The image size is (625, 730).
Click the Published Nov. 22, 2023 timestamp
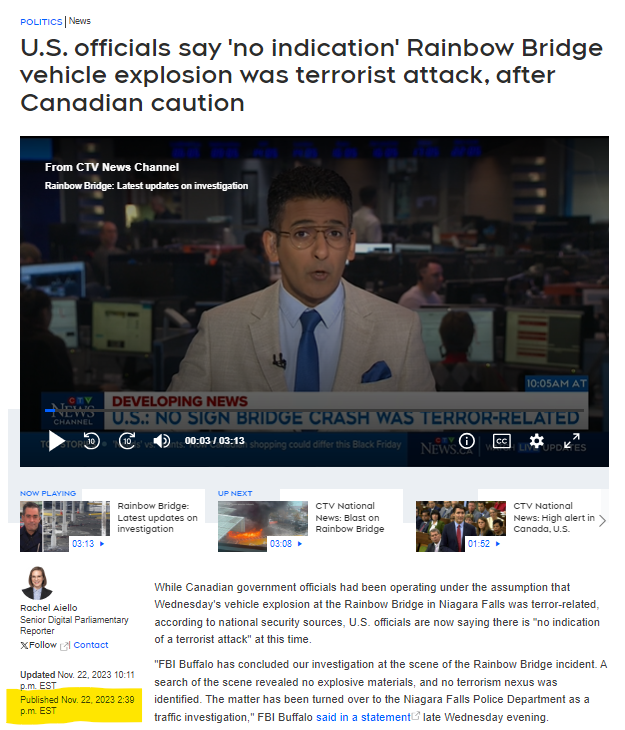point(77,705)
